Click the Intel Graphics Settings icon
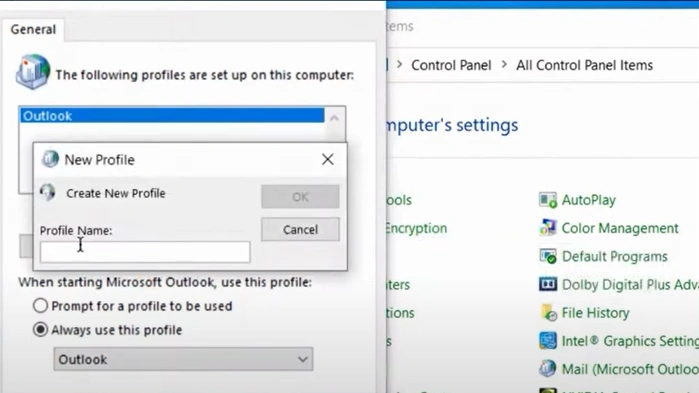The width and height of the screenshot is (699, 393). (x=548, y=341)
